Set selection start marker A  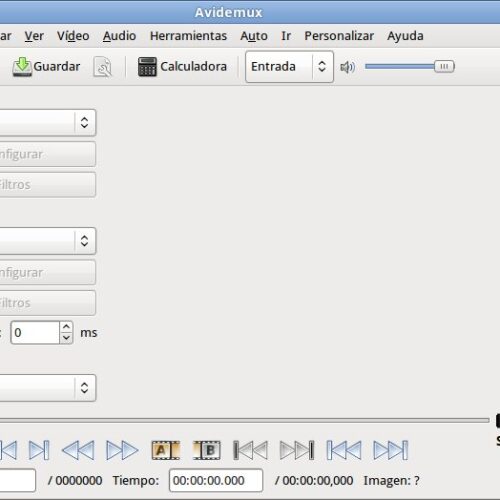coord(166,450)
